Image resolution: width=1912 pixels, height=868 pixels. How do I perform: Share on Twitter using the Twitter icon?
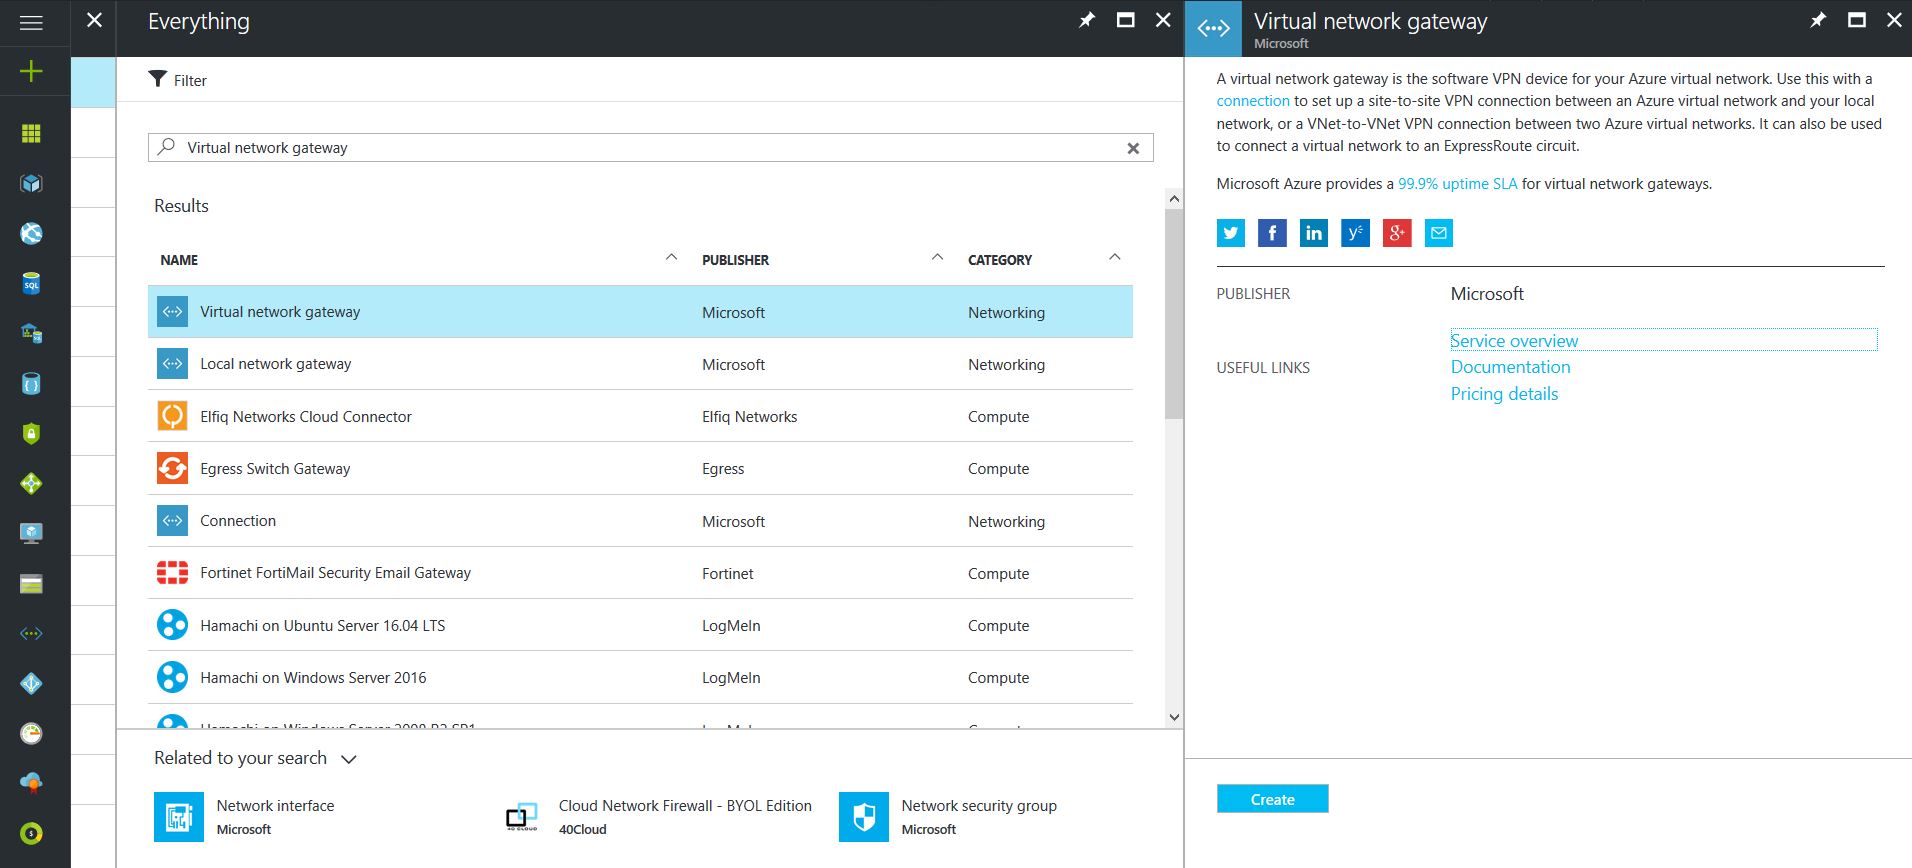1230,233
